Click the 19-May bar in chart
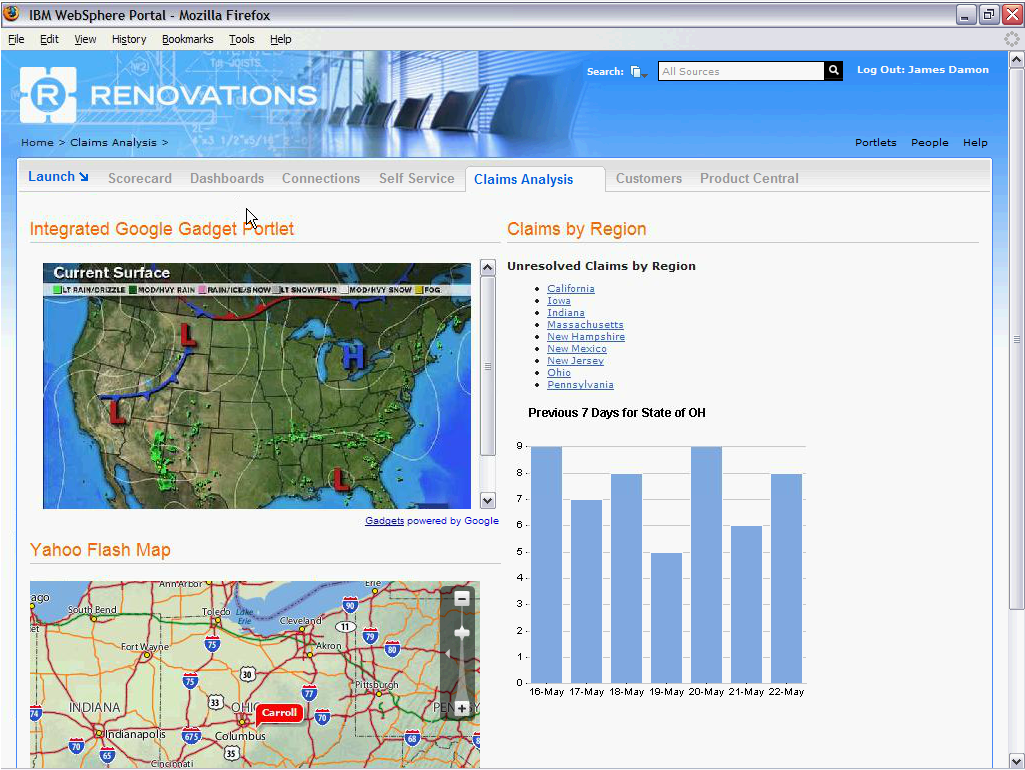This screenshot has height=770, width=1025. [666, 618]
